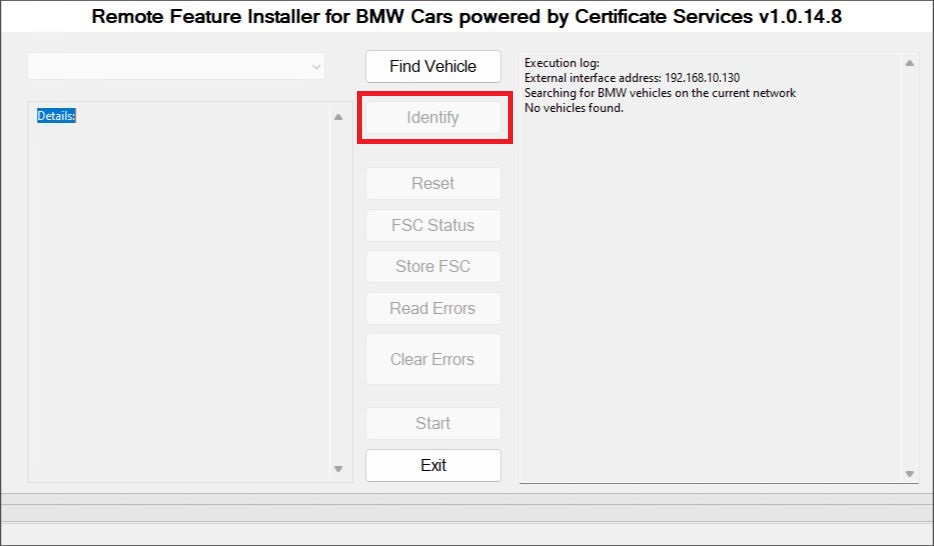This screenshot has width=934, height=546.
Task: Click the Execution log scroll down arrow
Action: pyautogui.click(x=910, y=474)
